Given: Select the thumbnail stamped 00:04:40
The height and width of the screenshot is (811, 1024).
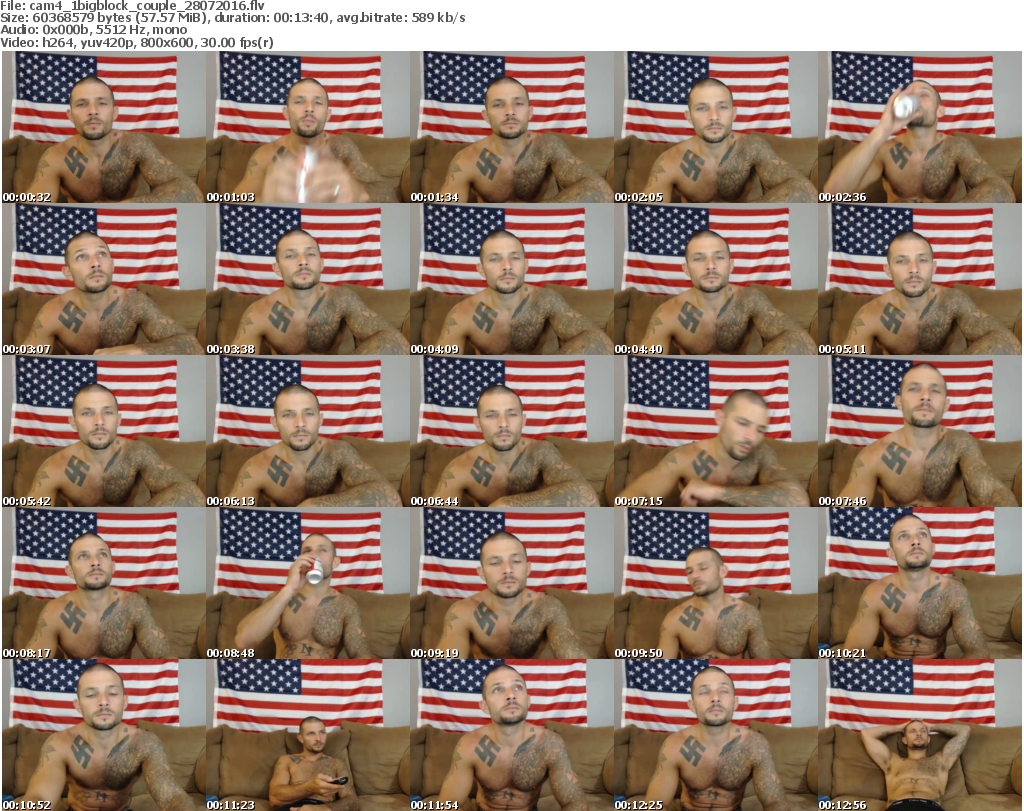Looking at the screenshot, I should tap(715, 279).
